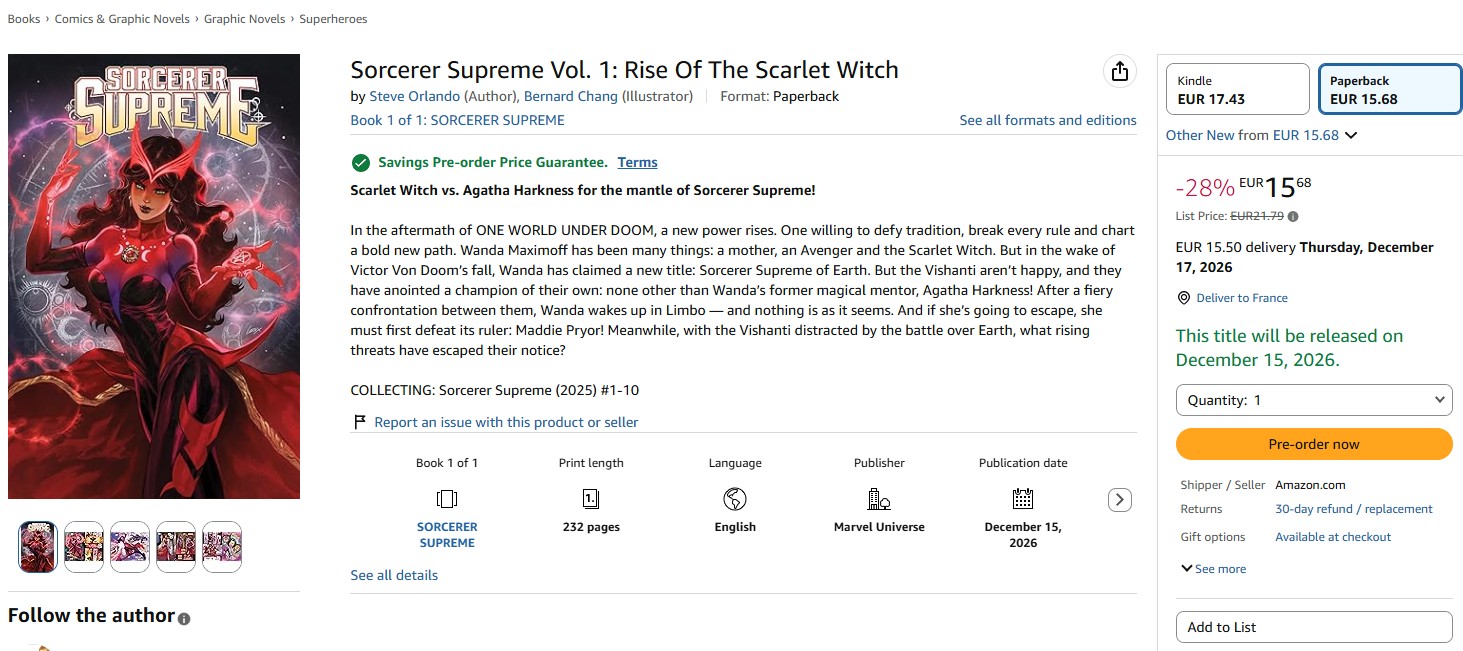Click the Pre-order now button
The height and width of the screenshot is (651, 1463).
[1314, 444]
